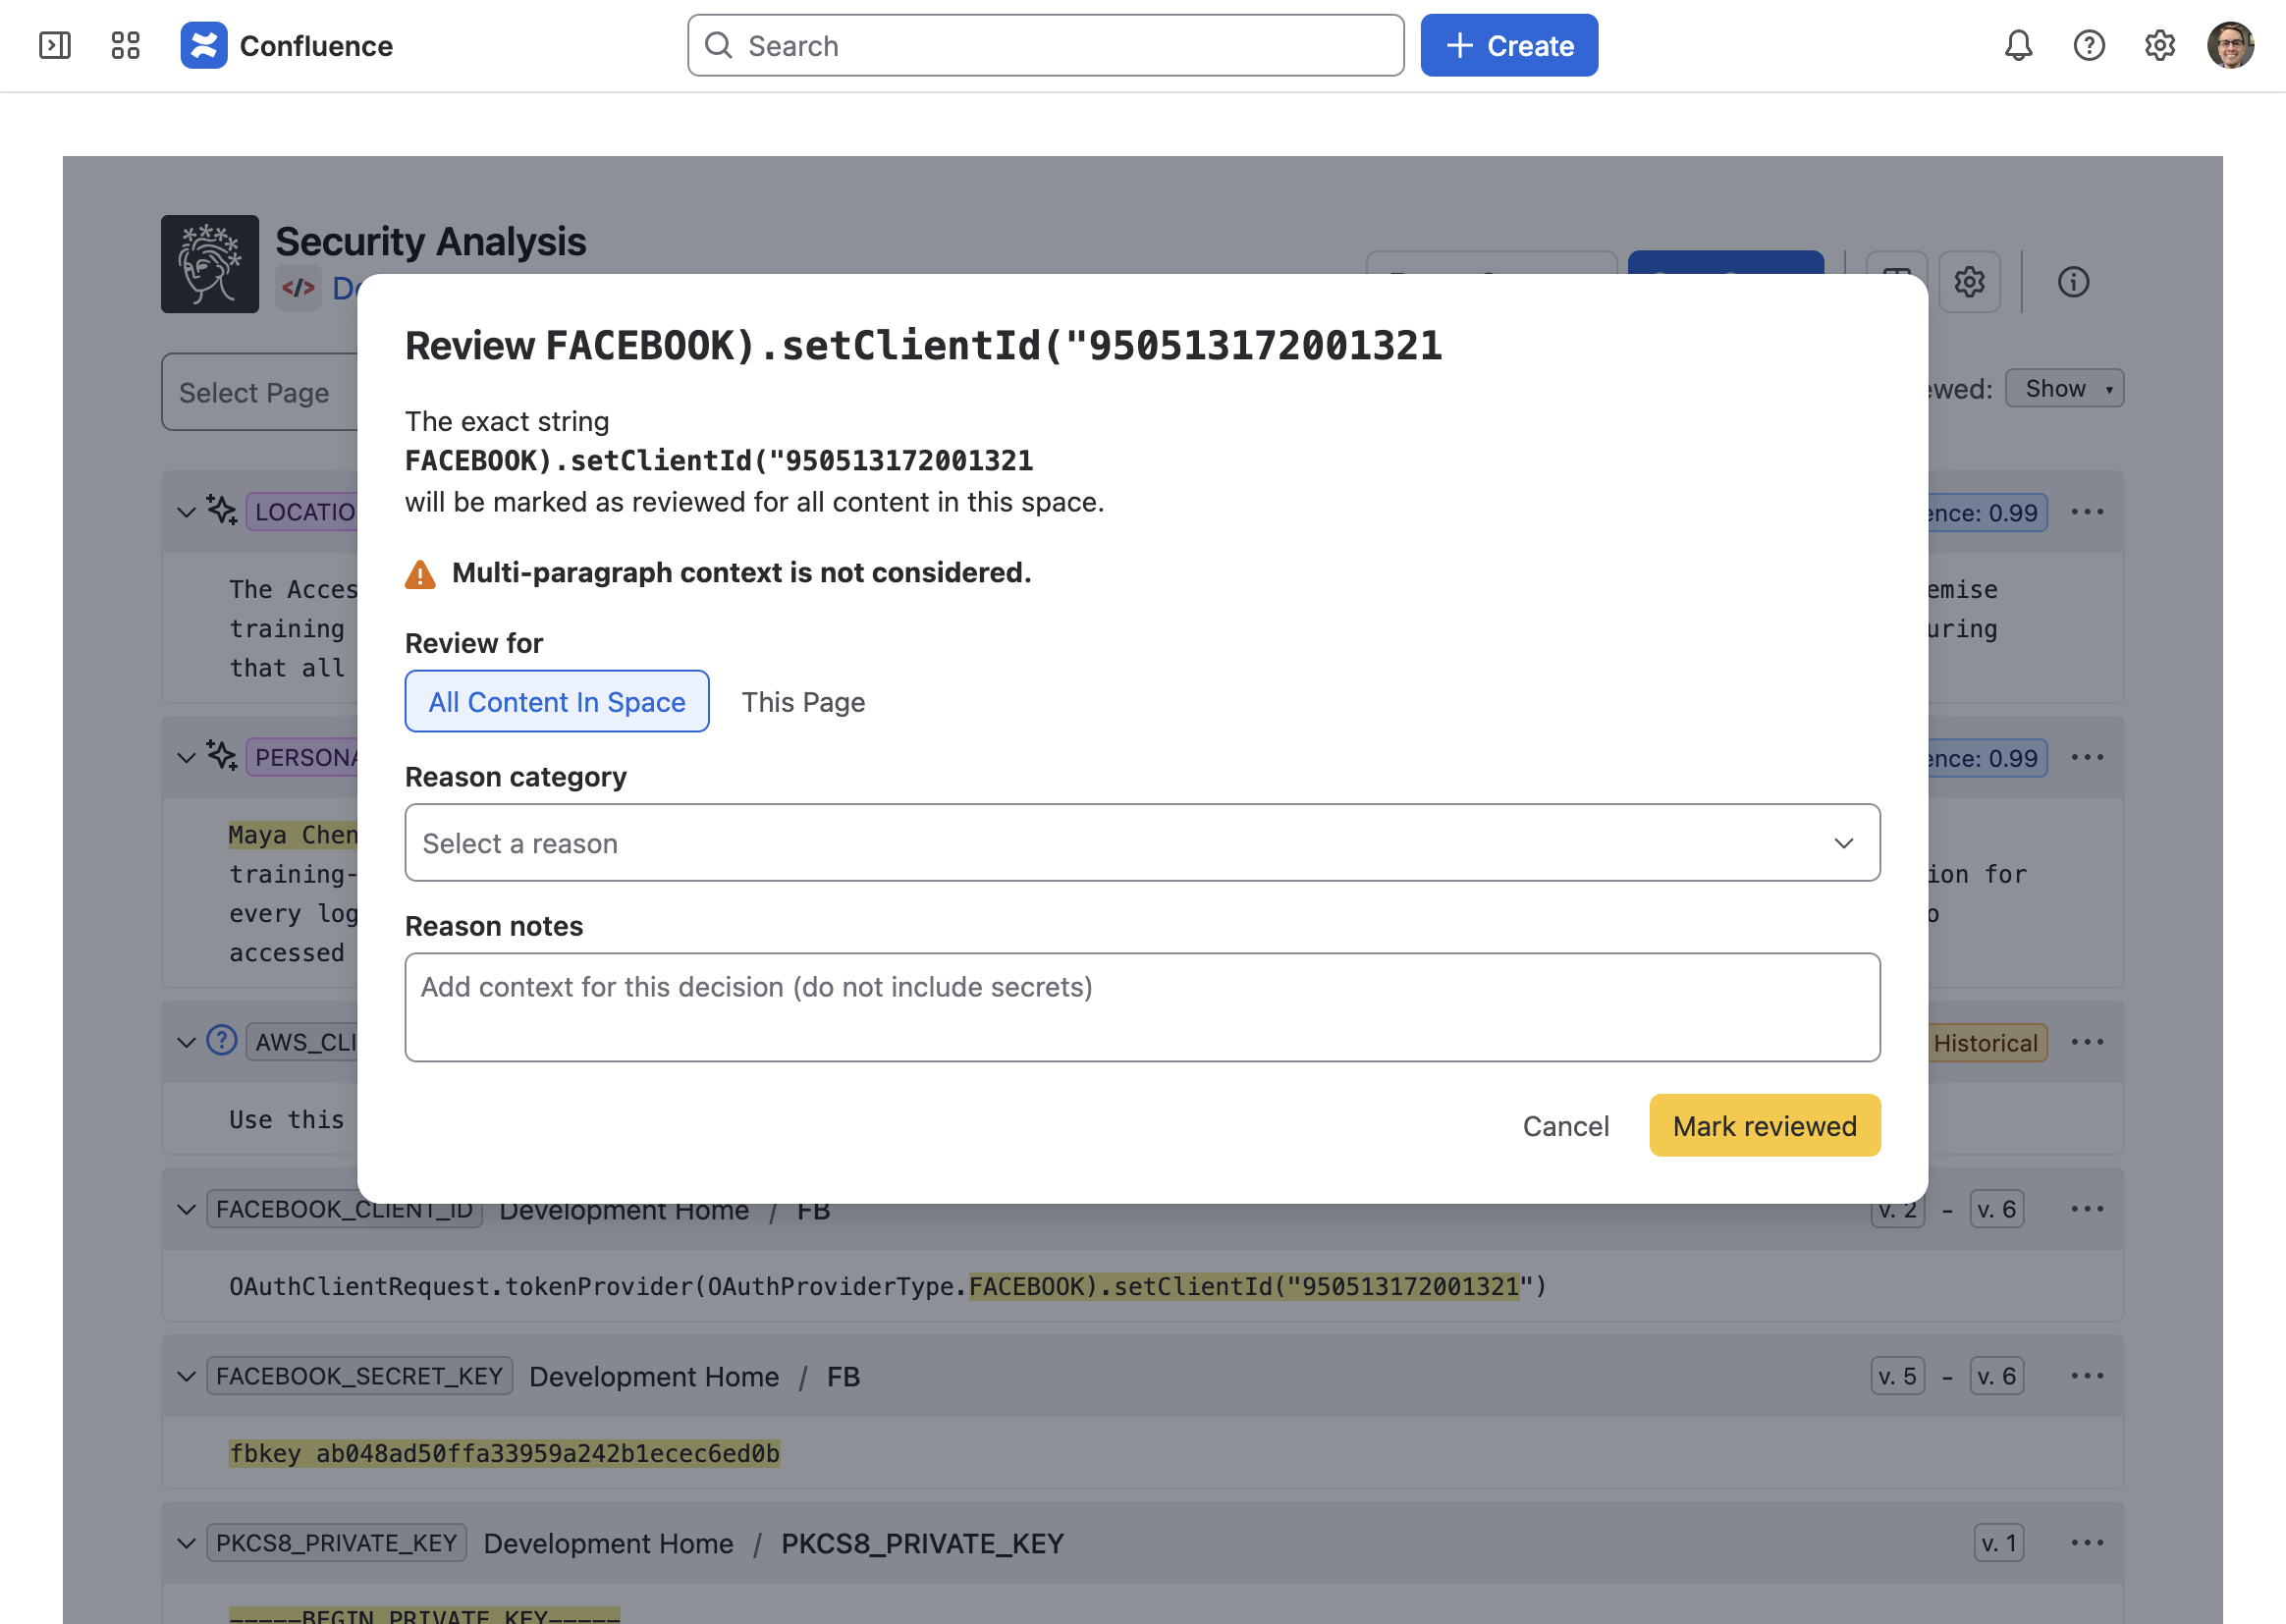Click the AI sparkle icon on PERSON row
The width and height of the screenshot is (2286, 1624).
[222, 755]
